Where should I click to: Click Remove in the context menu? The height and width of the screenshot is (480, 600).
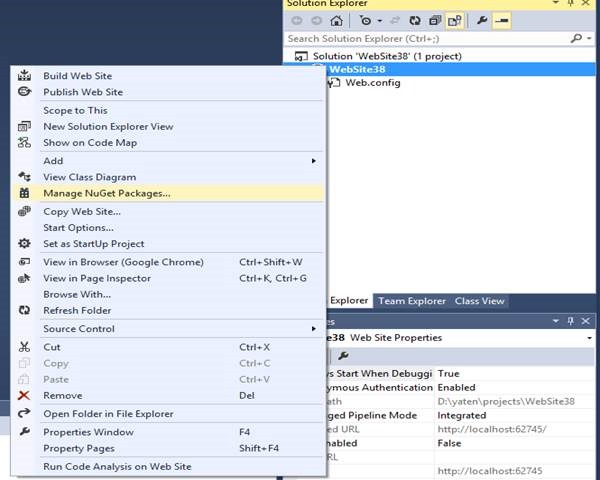62,395
